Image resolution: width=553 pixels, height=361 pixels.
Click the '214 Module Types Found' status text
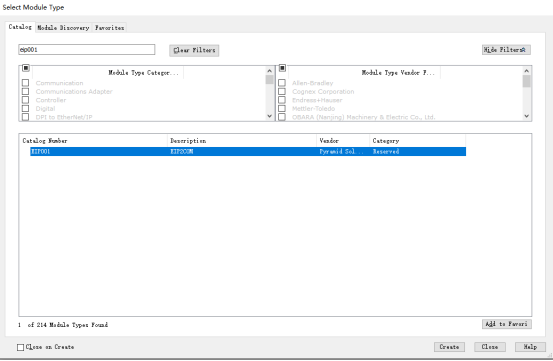click(72, 325)
